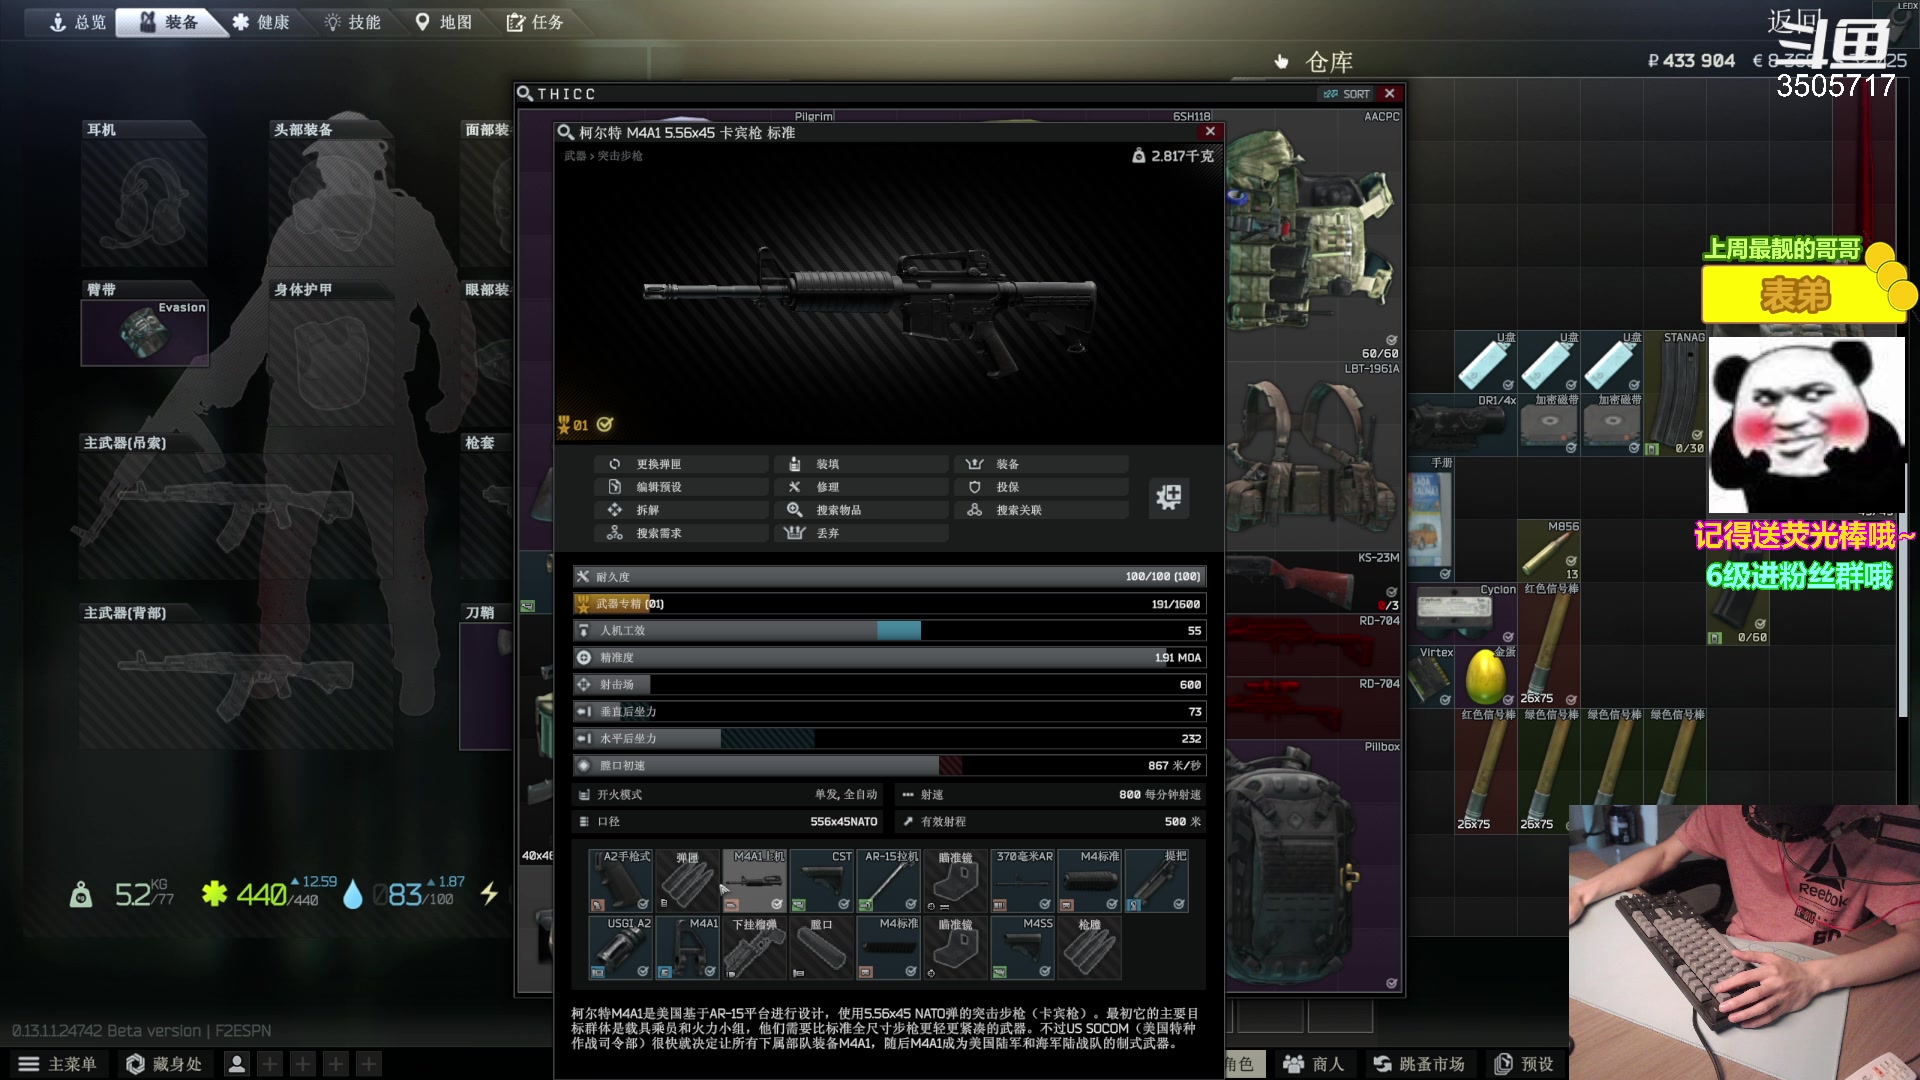The image size is (1920, 1080).
Task: Select AR-15拉机 charging handle slot
Action: (x=888, y=880)
